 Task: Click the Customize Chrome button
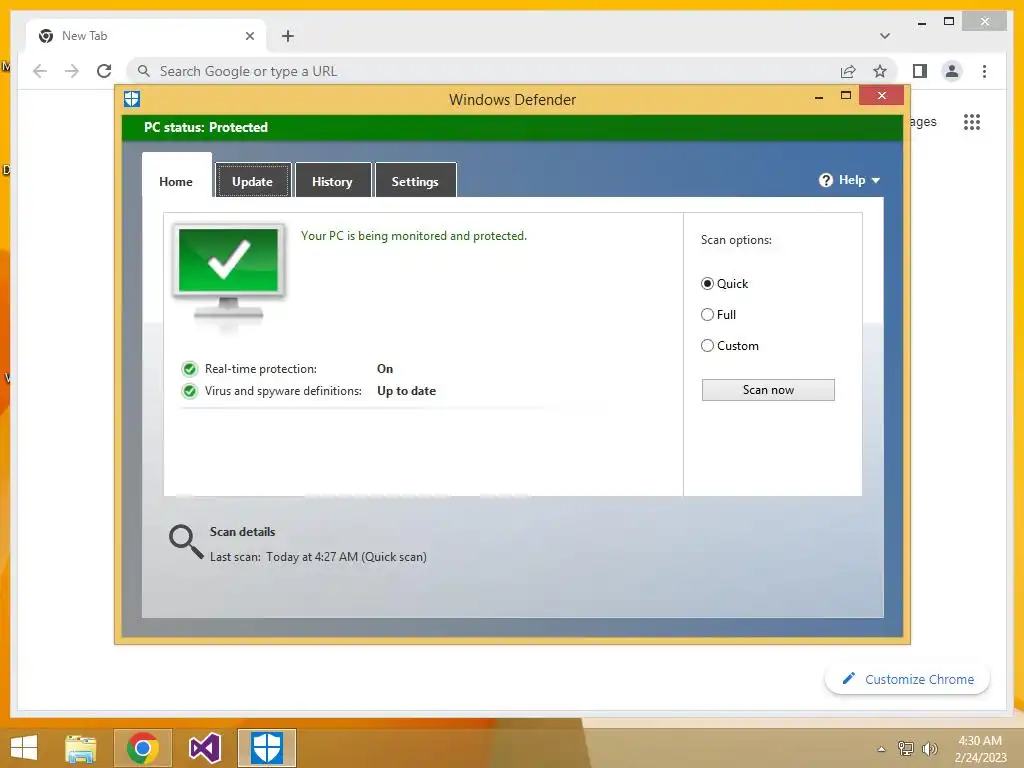pyautogui.click(x=908, y=679)
